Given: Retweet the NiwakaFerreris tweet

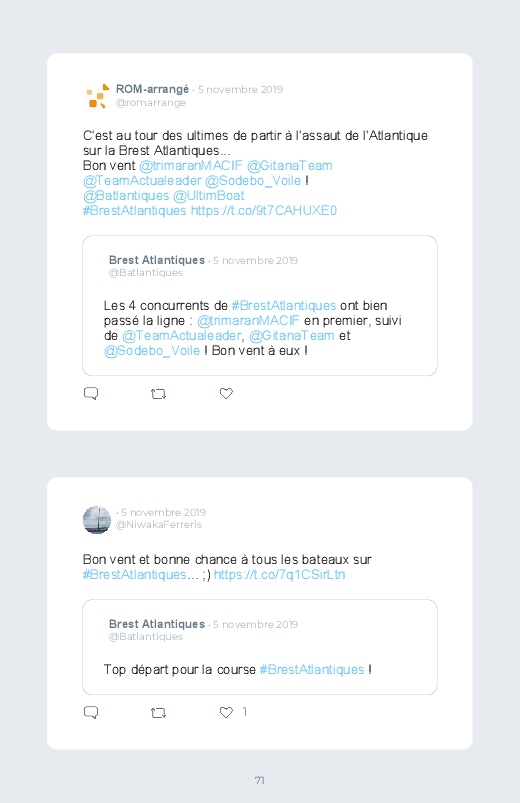Looking at the screenshot, I should 158,712.
